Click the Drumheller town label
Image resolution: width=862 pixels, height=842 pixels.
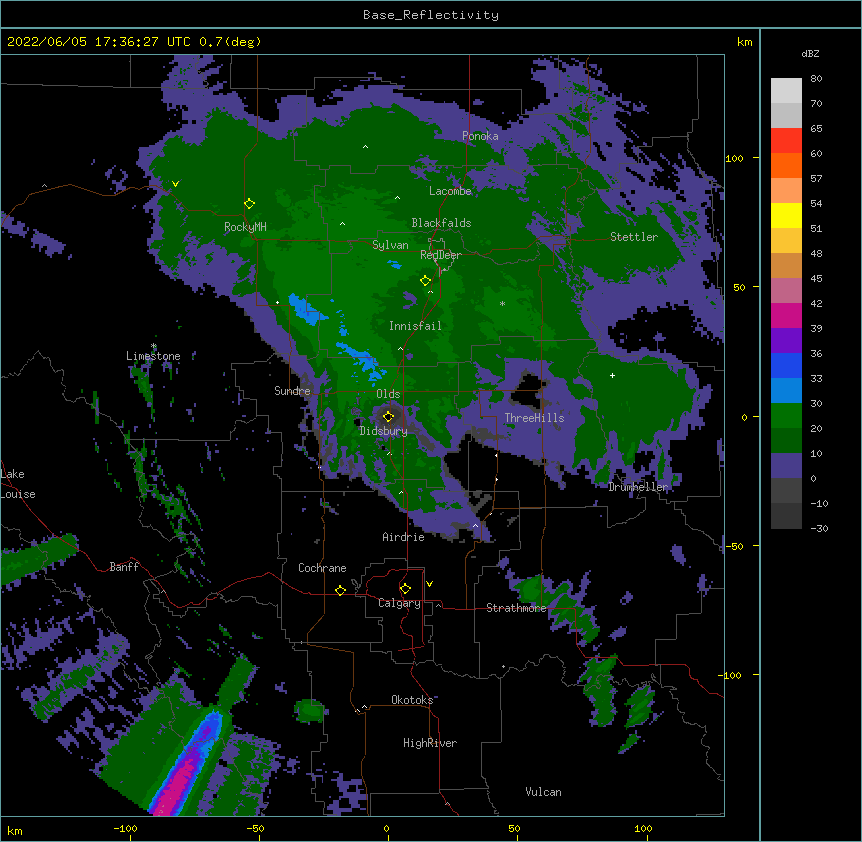click(638, 487)
